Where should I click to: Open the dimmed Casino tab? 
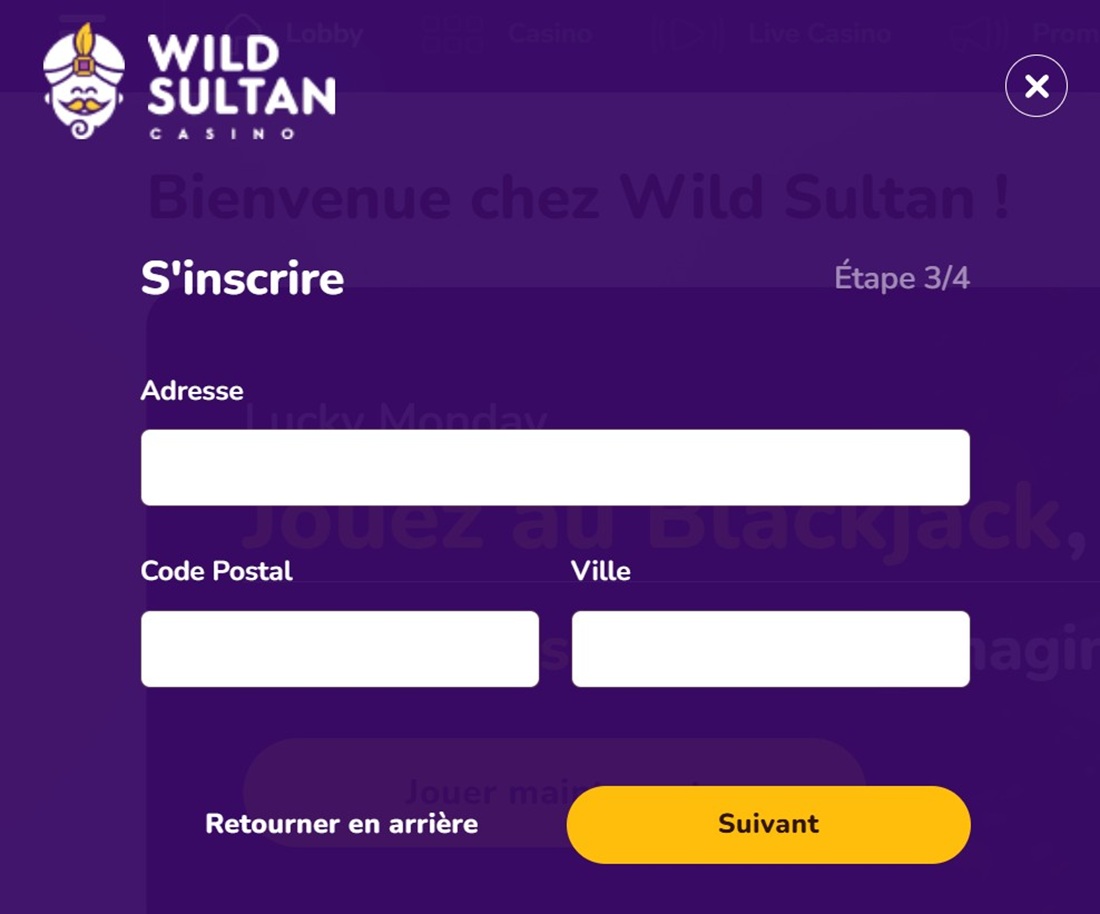click(551, 34)
